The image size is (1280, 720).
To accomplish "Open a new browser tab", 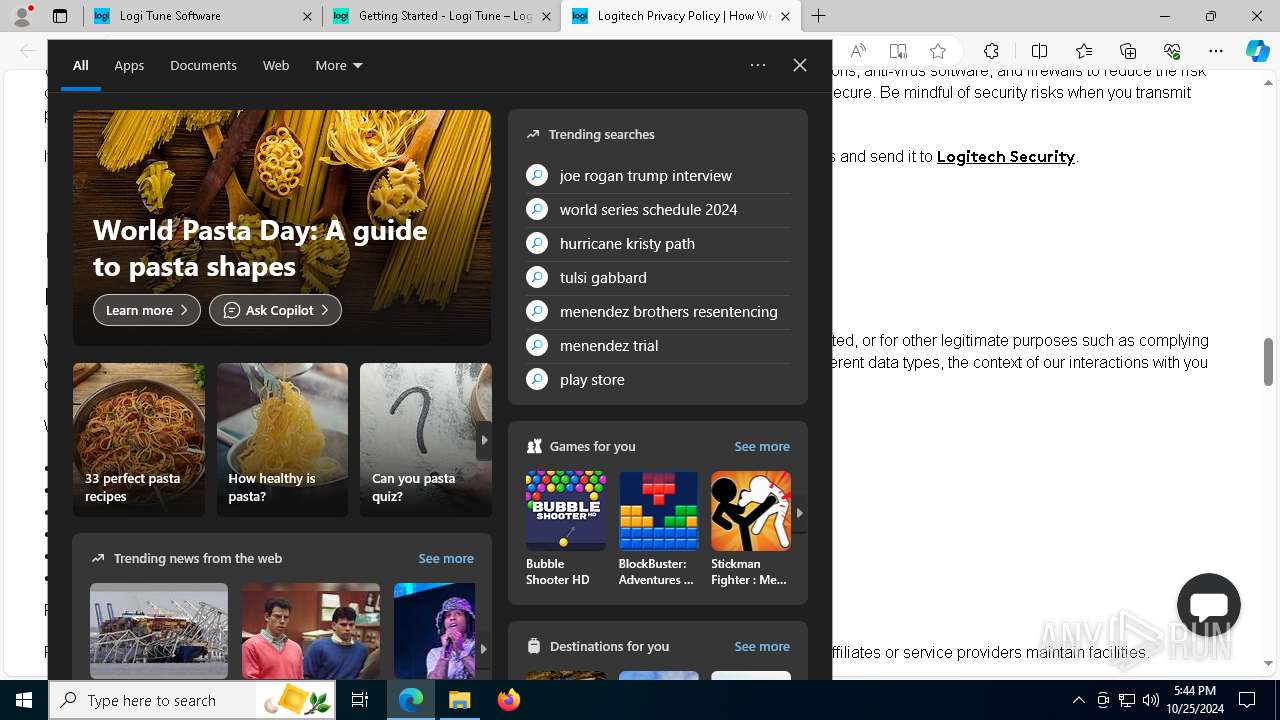I will pyautogui.click(x=818, y=16).
